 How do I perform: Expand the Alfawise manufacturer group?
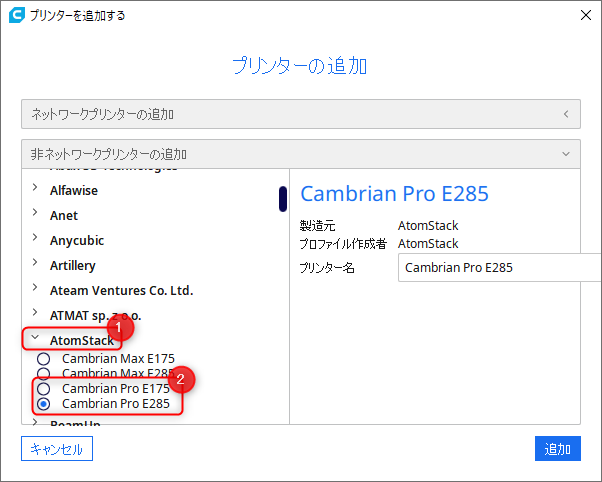coord(35,187)
